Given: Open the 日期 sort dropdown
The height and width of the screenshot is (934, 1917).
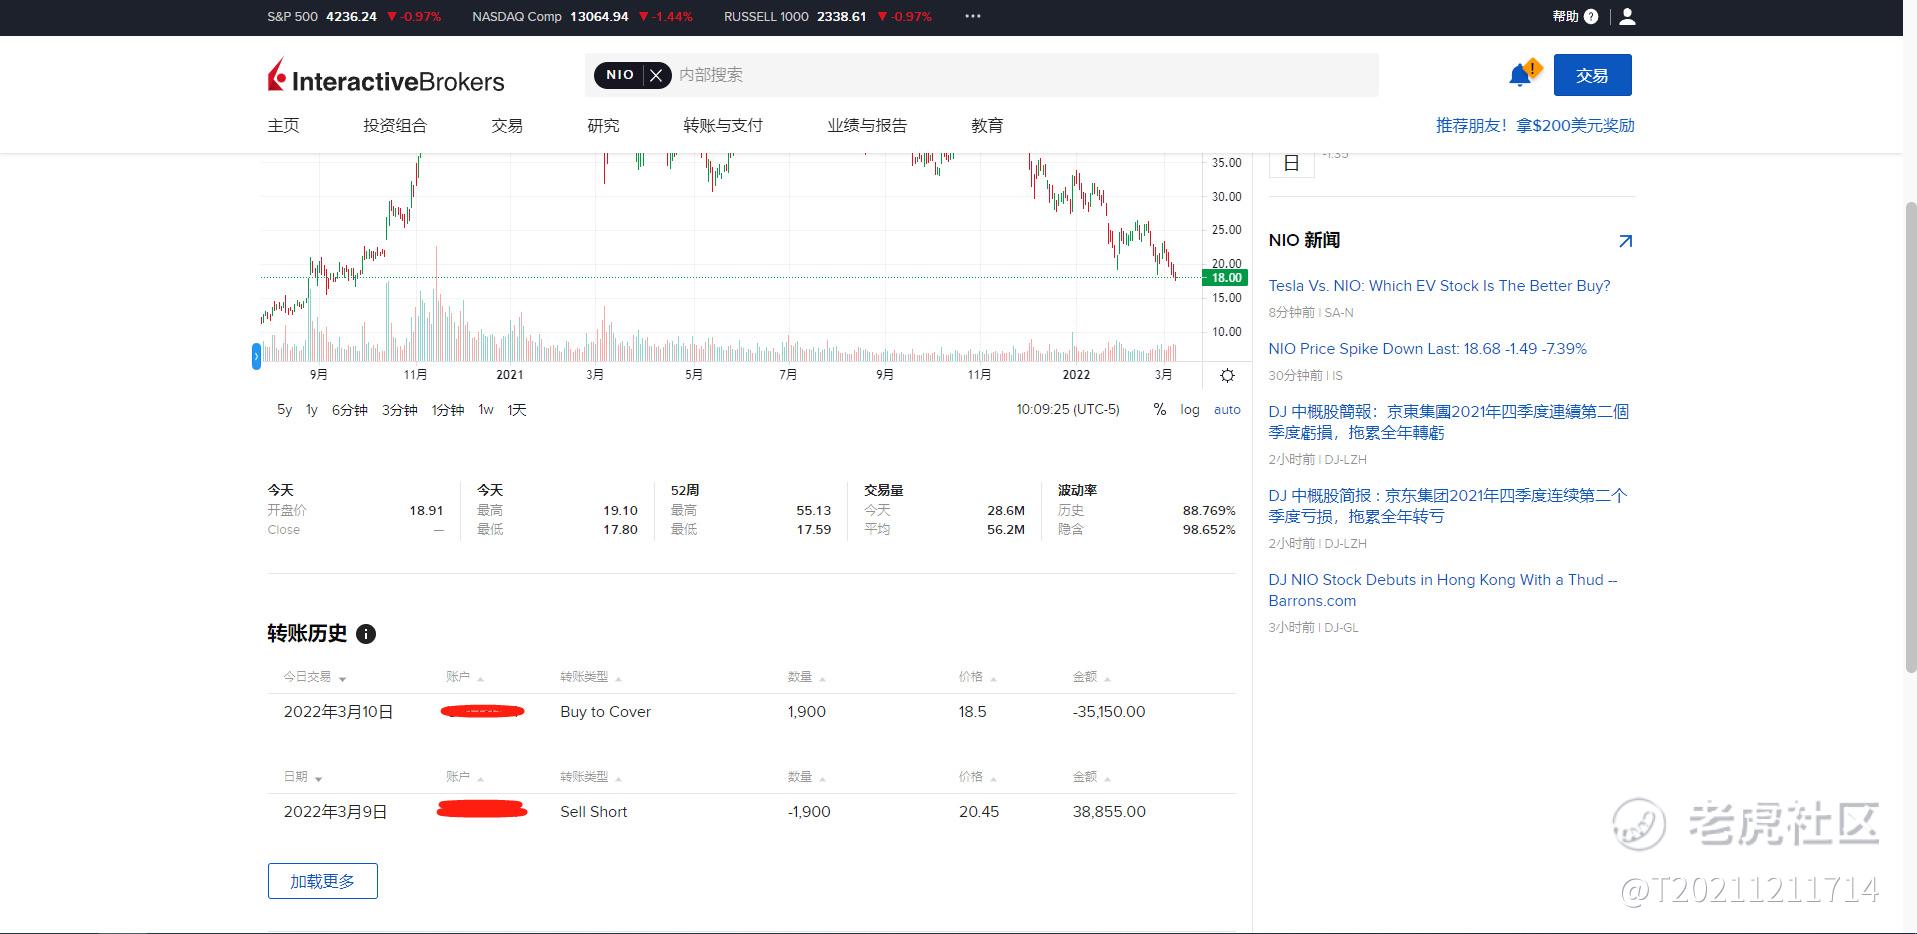Looking at the screenshot, I should coord(303,777).
